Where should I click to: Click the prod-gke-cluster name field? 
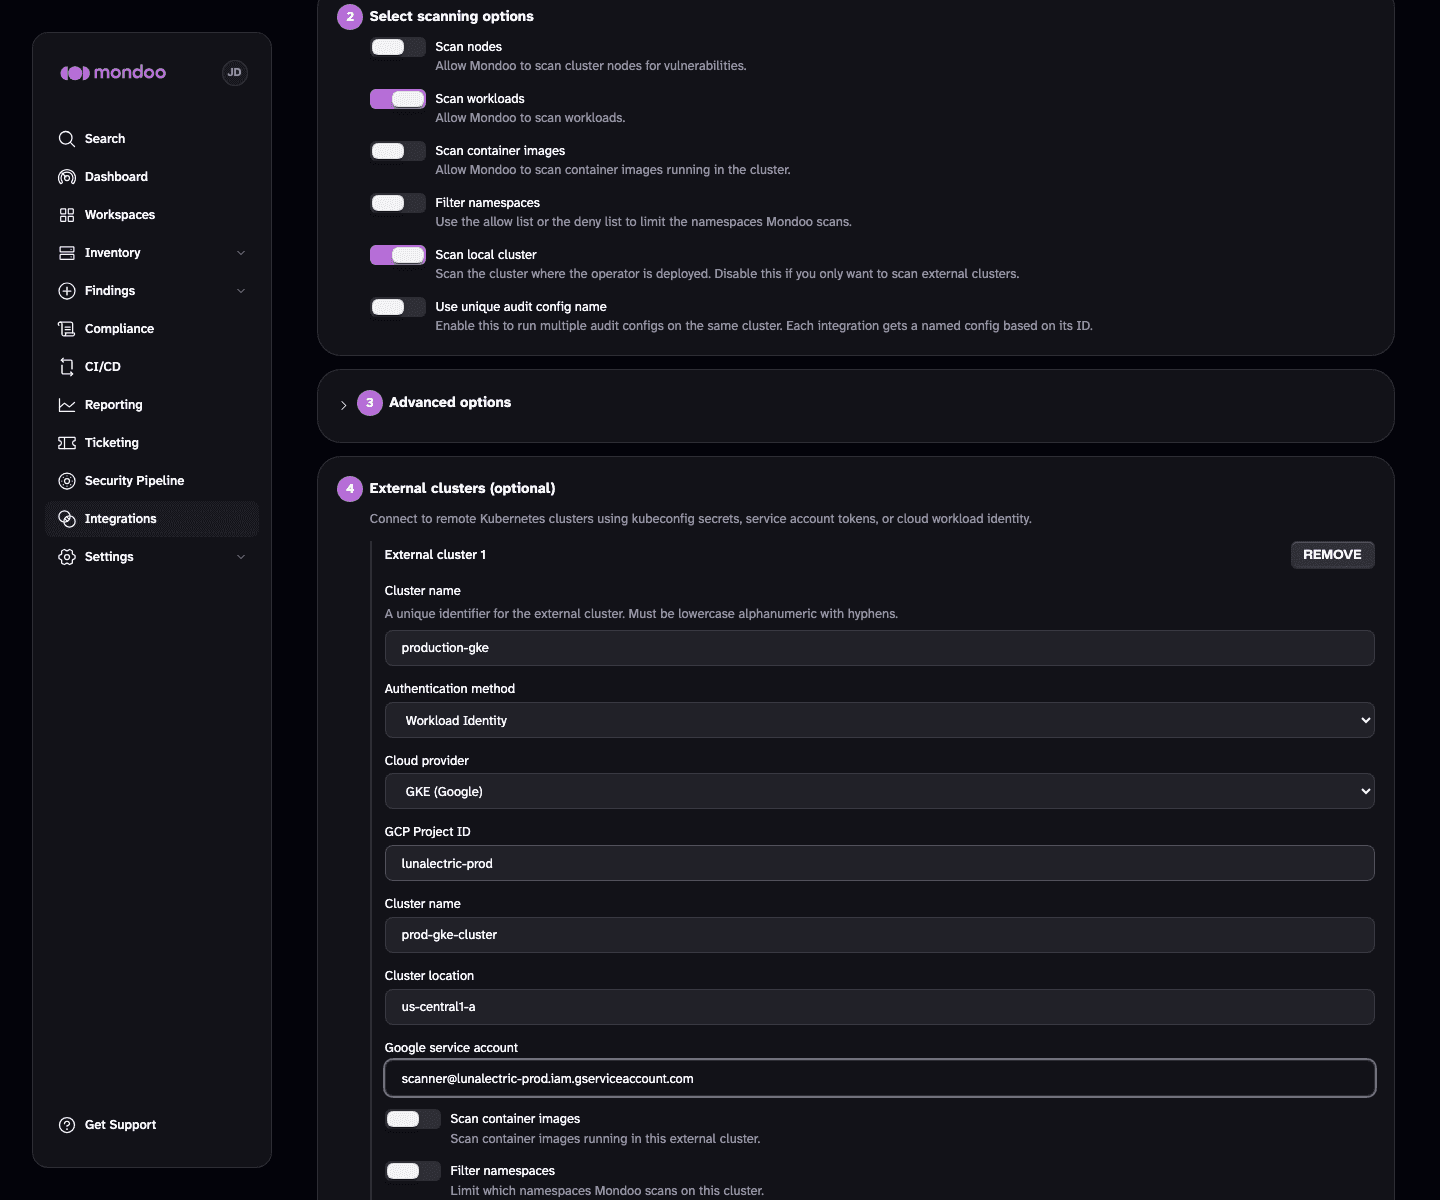point(880,935)
